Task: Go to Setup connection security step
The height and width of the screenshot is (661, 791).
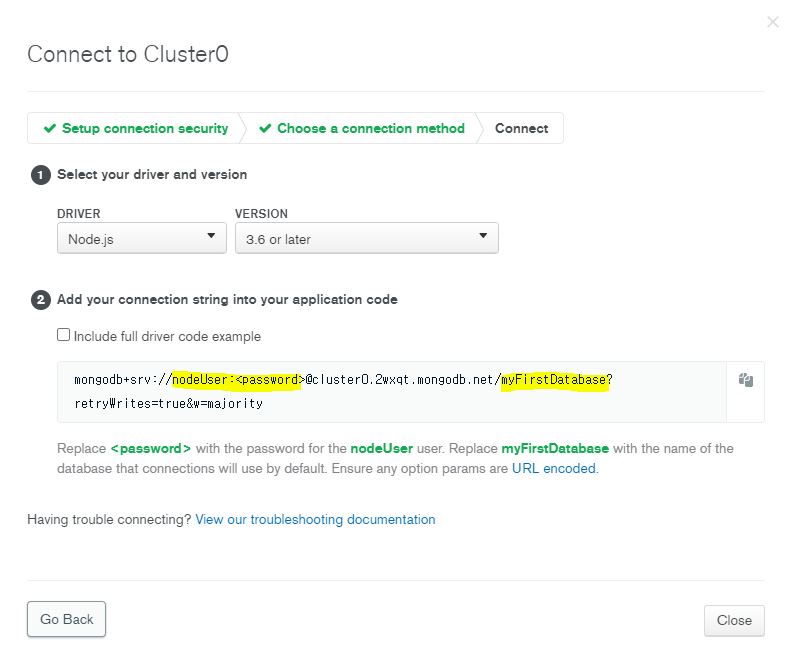Action: 136,128
